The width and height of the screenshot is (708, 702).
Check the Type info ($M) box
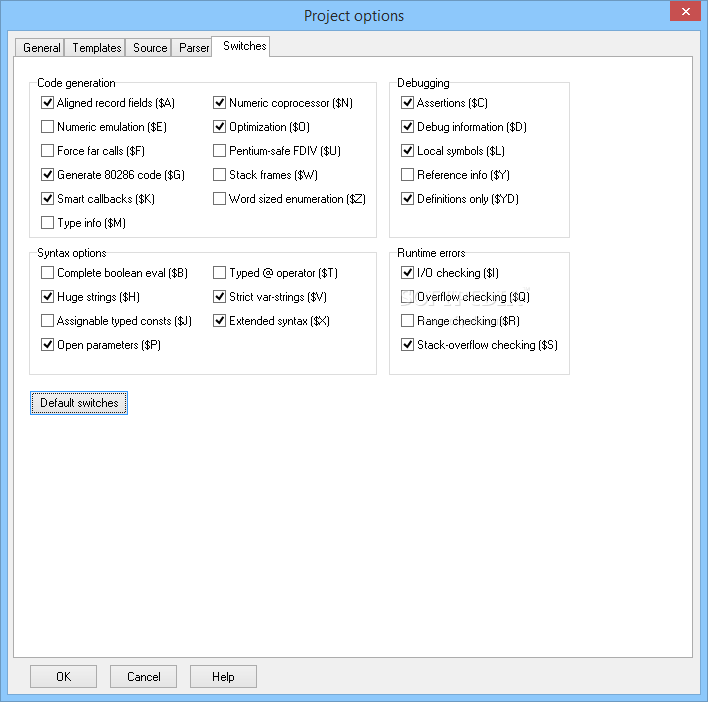(x=47, y=223)
